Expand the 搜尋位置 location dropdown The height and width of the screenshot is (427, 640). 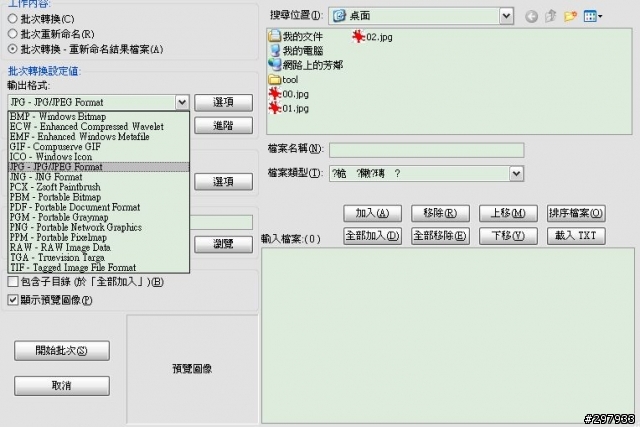click(x=506, y=16)
